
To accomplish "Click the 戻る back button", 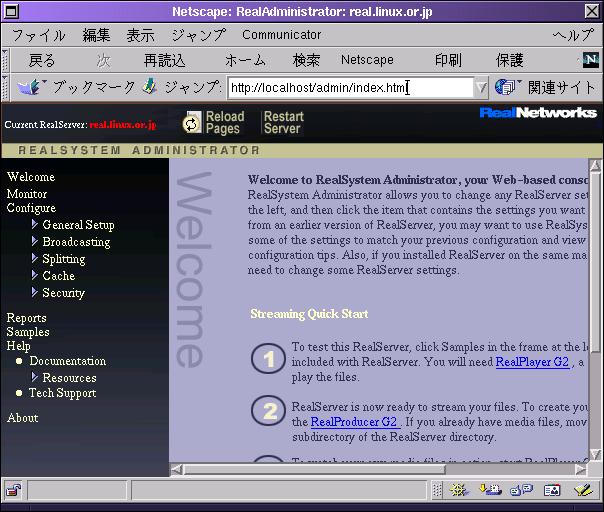I will (42, 60).
